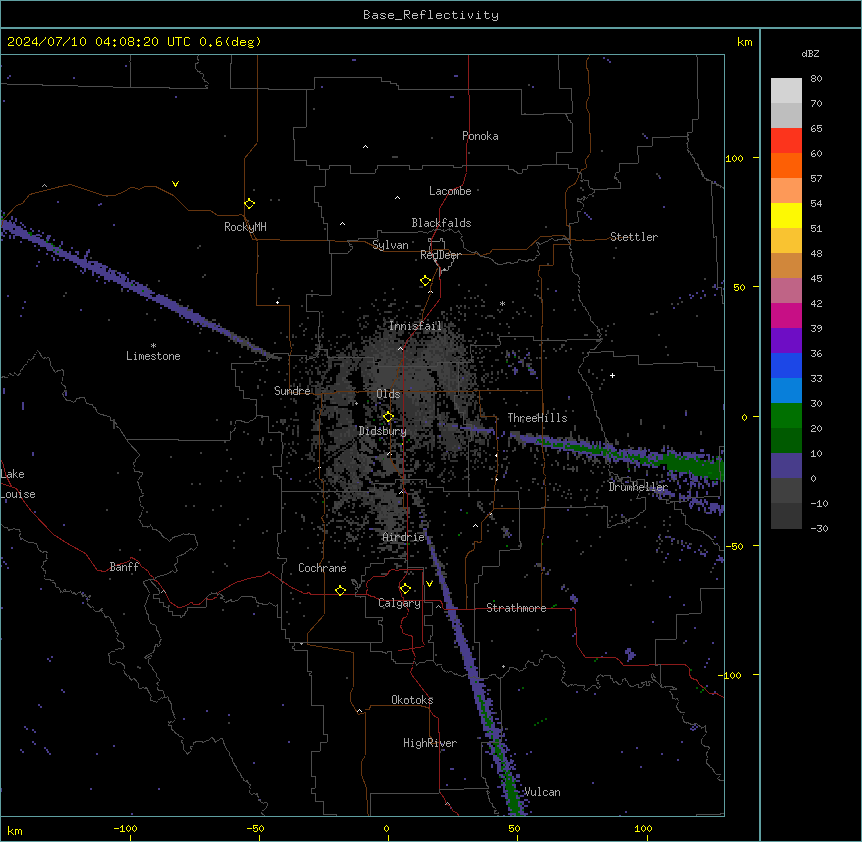This screenshot has height=842, width=862.
Task: Click the red 65 dBZ color swatch
Action: [786, 141]
